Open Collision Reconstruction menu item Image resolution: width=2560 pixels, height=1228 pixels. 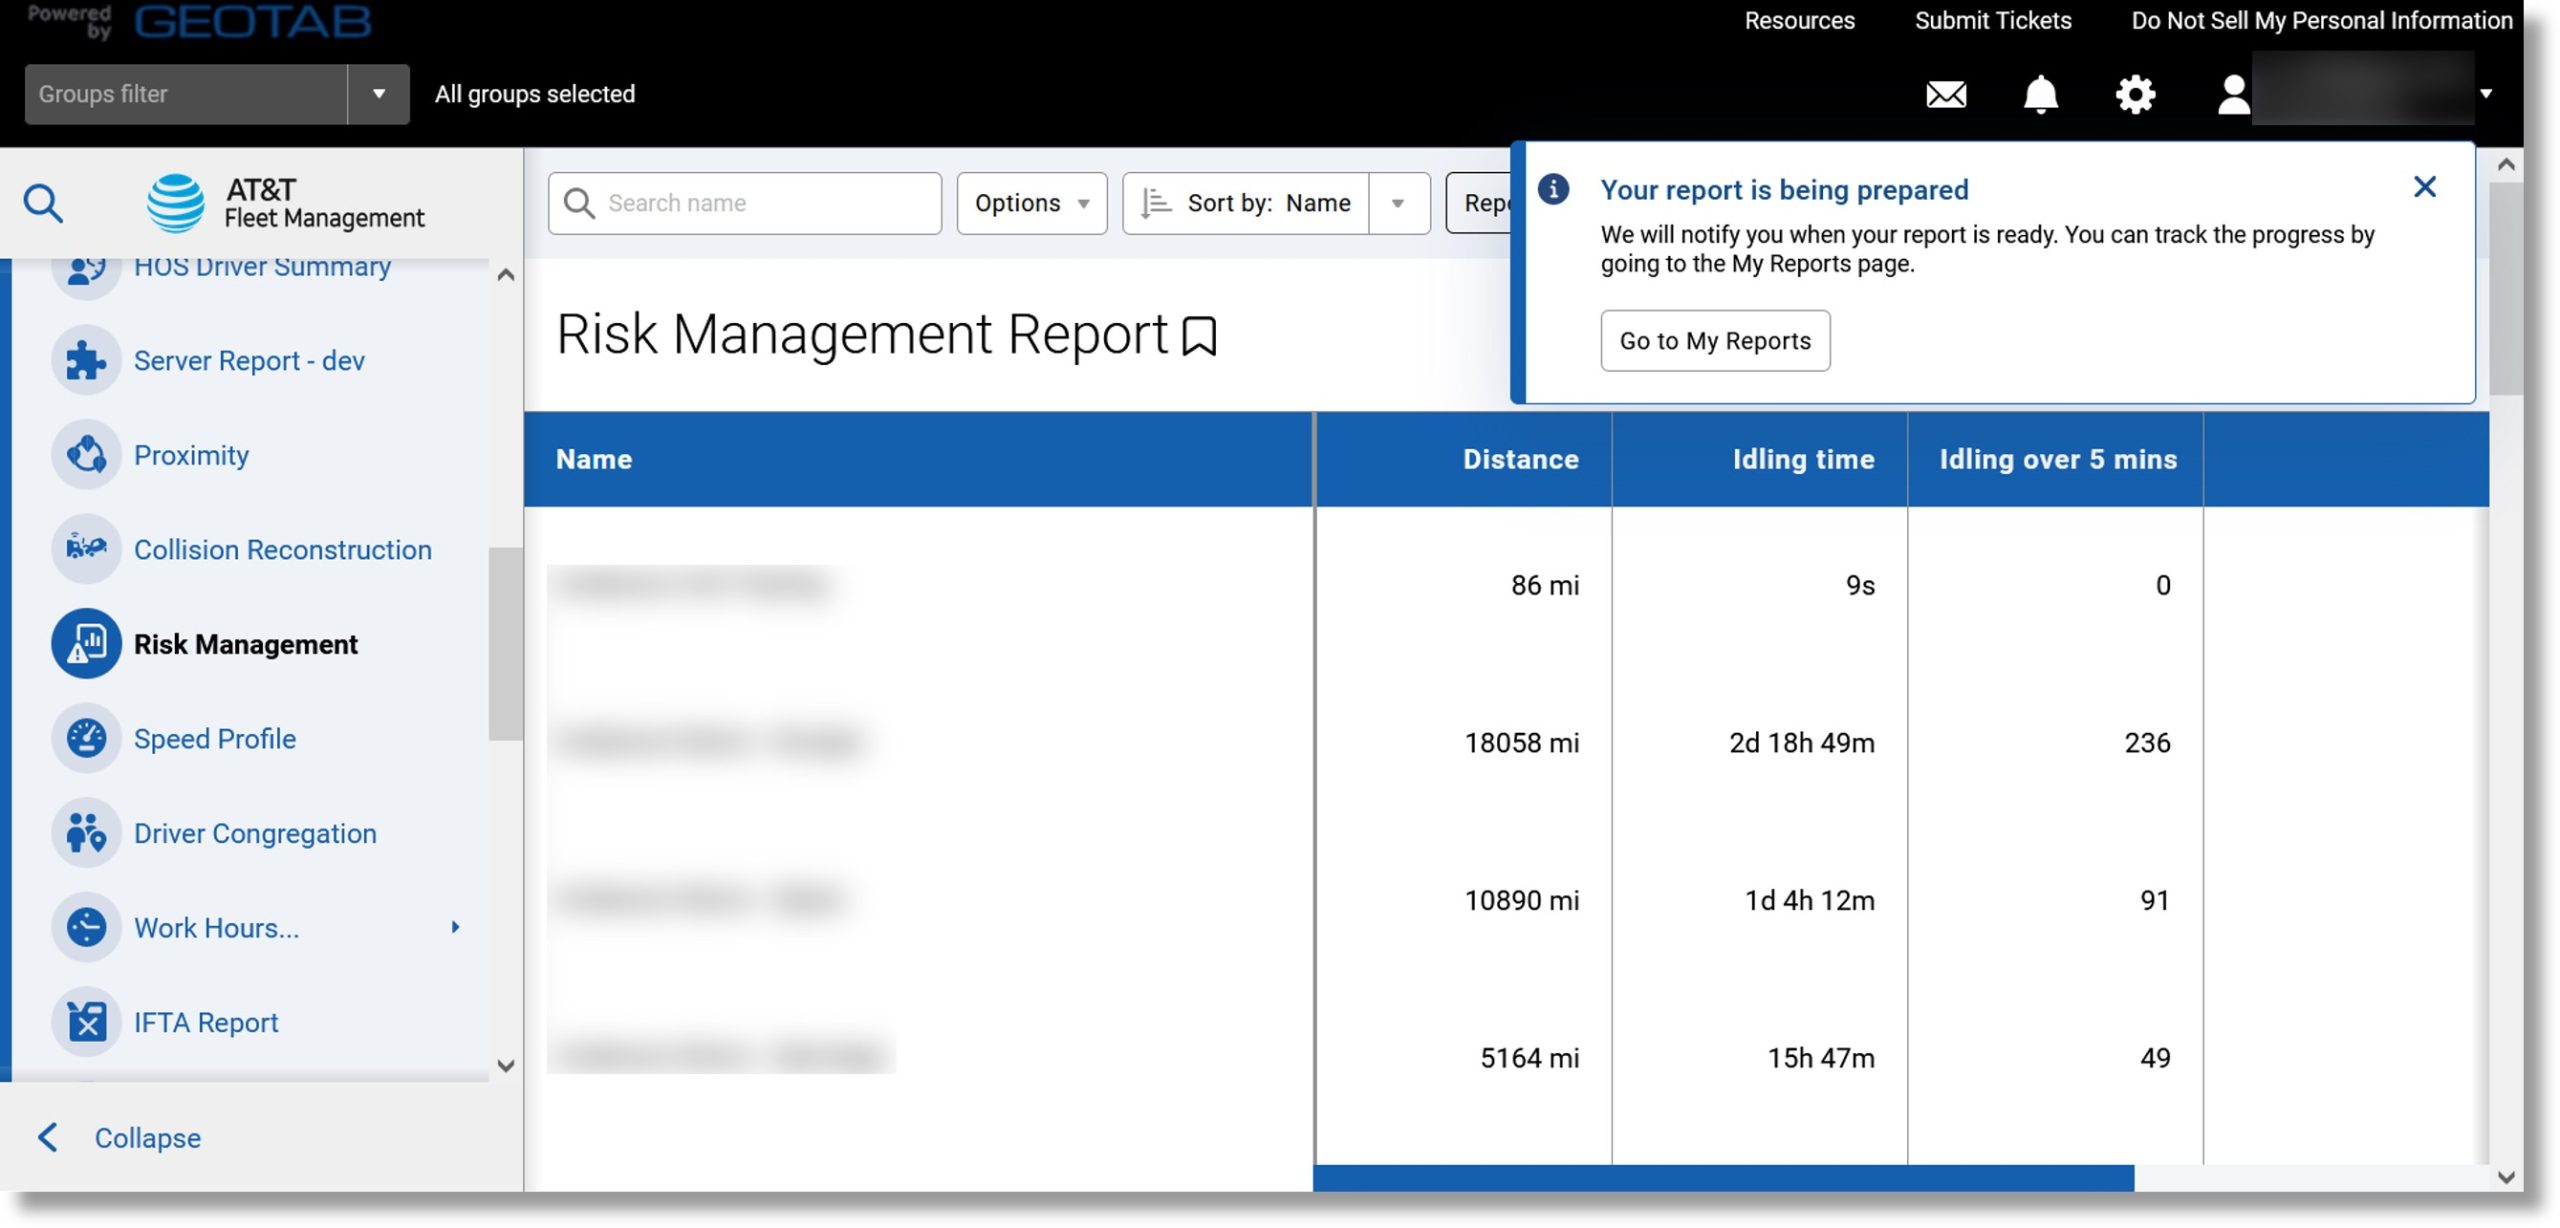[x=283, y=549]
